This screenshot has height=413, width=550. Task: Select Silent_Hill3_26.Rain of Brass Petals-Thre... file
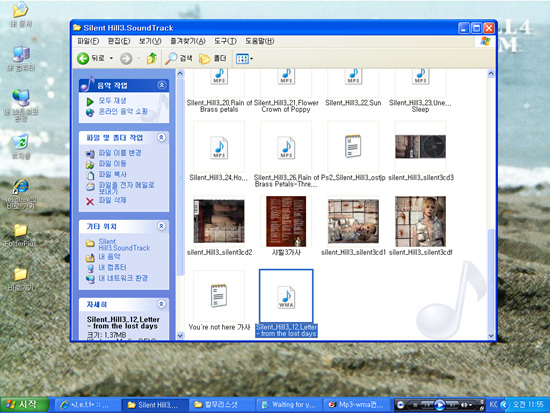[286, 154]
